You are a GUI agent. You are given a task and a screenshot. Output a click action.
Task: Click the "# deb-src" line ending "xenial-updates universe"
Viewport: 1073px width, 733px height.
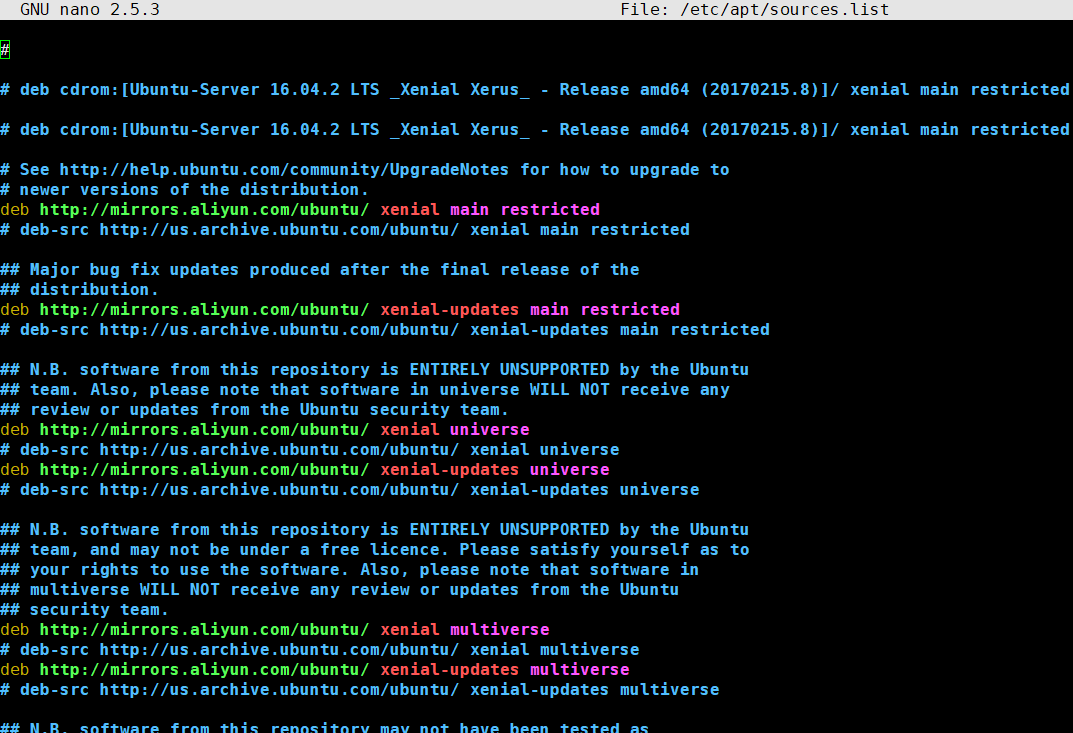coord(350,490)
